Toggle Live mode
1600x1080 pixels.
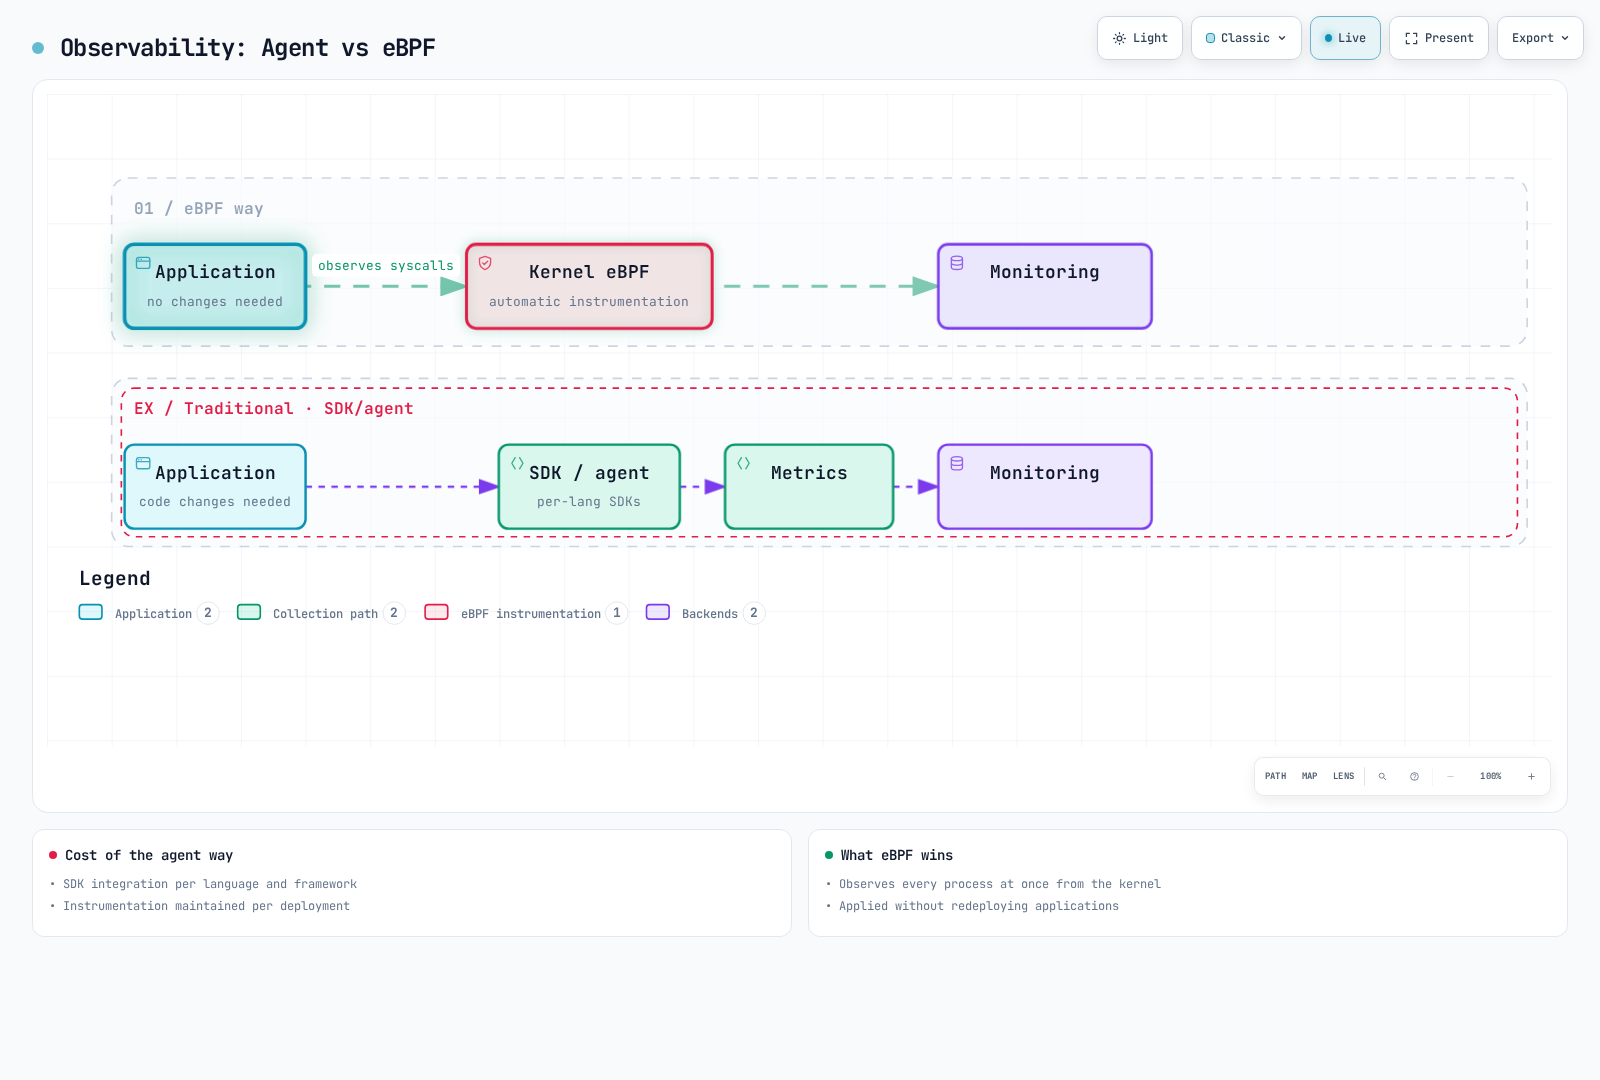pyautogui.click(x=1345, y=38)
